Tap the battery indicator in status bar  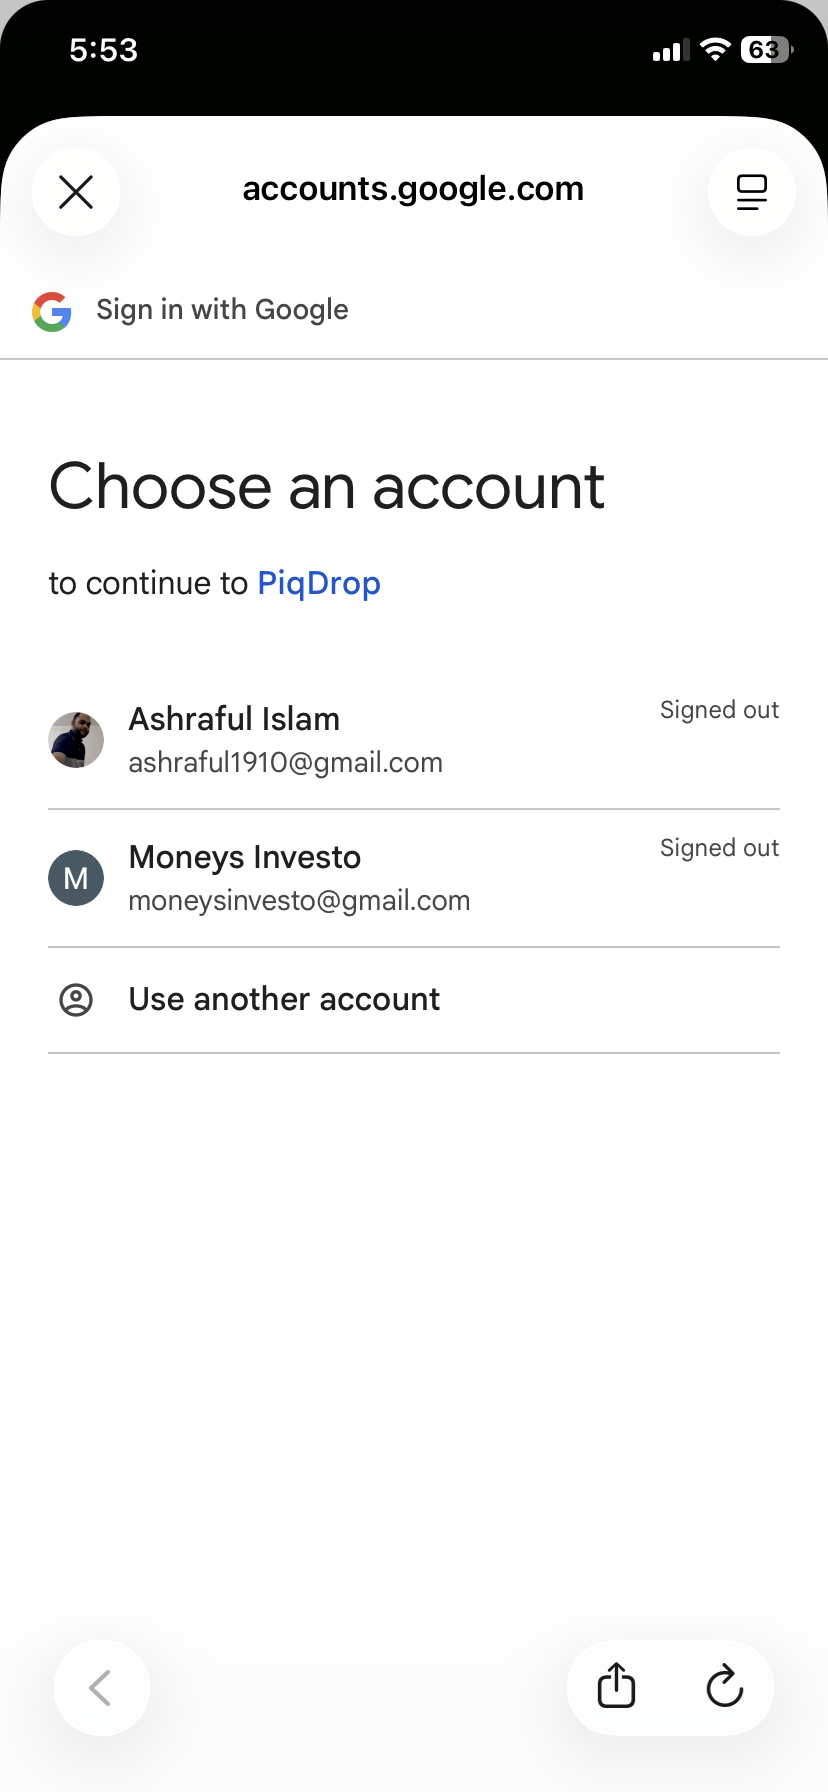[767, 50]
